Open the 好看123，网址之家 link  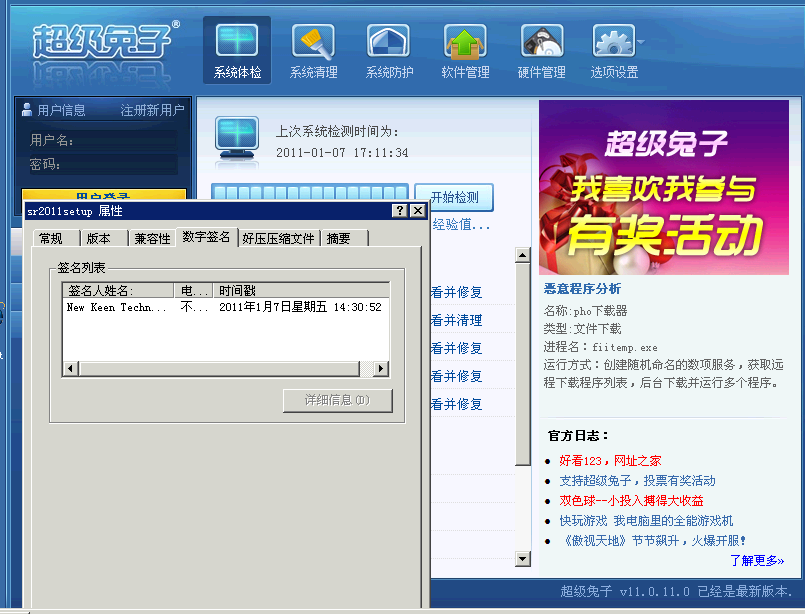pyautogui.click(x=610, y=460)
